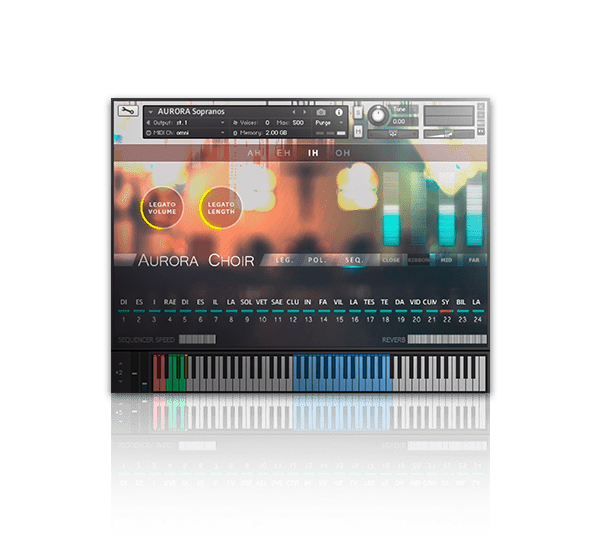Toggle the MID microphone position
The height and width of the screenshot is (543, 600).
(x=446, y=260)
